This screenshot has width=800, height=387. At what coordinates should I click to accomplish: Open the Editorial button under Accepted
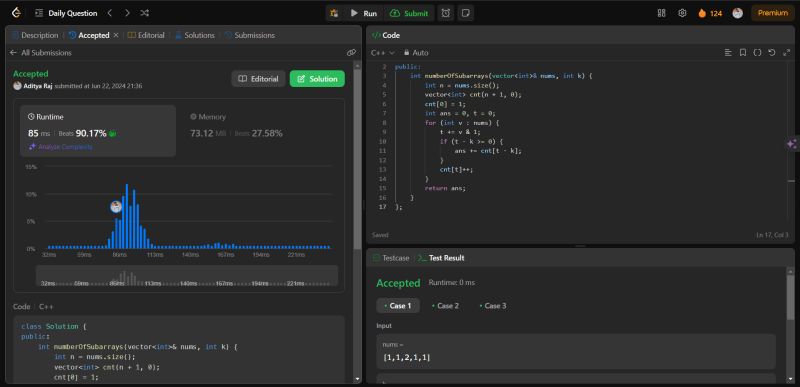(x=258, y=79)
